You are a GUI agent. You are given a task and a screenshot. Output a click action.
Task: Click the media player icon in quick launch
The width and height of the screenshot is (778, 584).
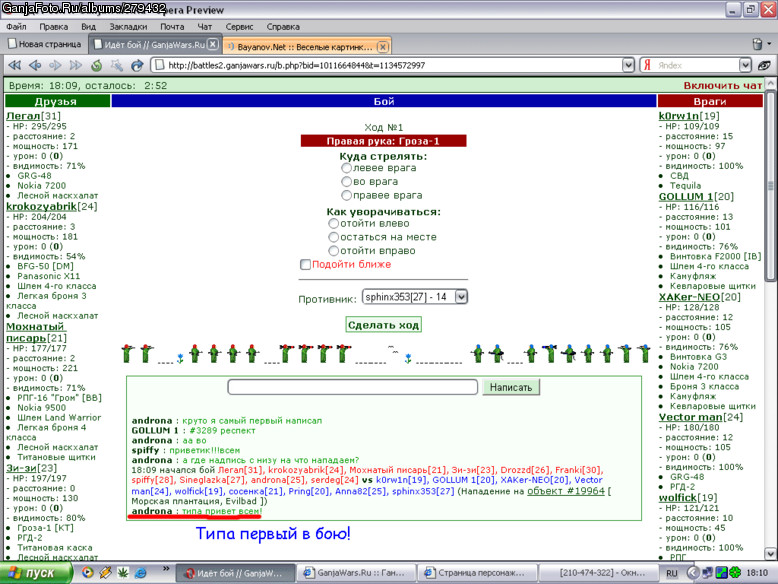pos(87,573)
